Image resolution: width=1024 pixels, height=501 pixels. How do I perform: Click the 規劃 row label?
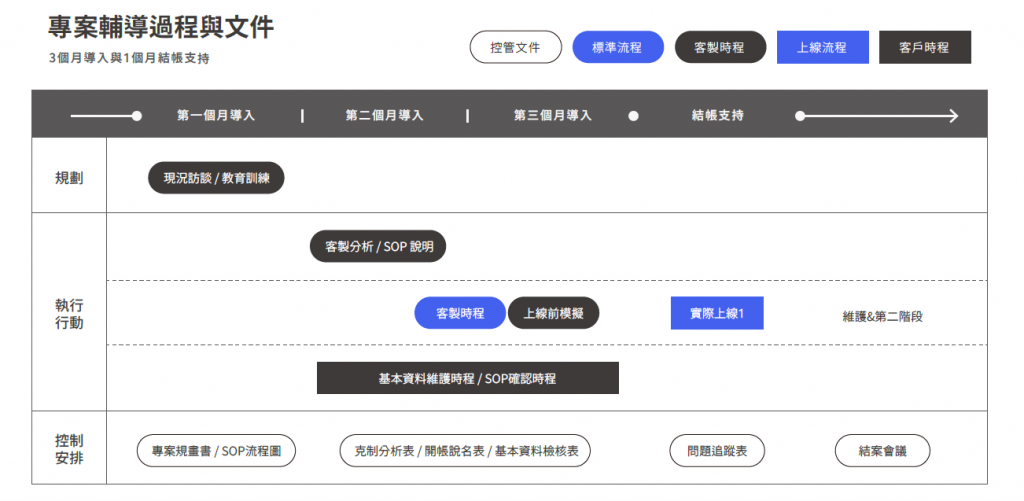[x=69, y=178]
